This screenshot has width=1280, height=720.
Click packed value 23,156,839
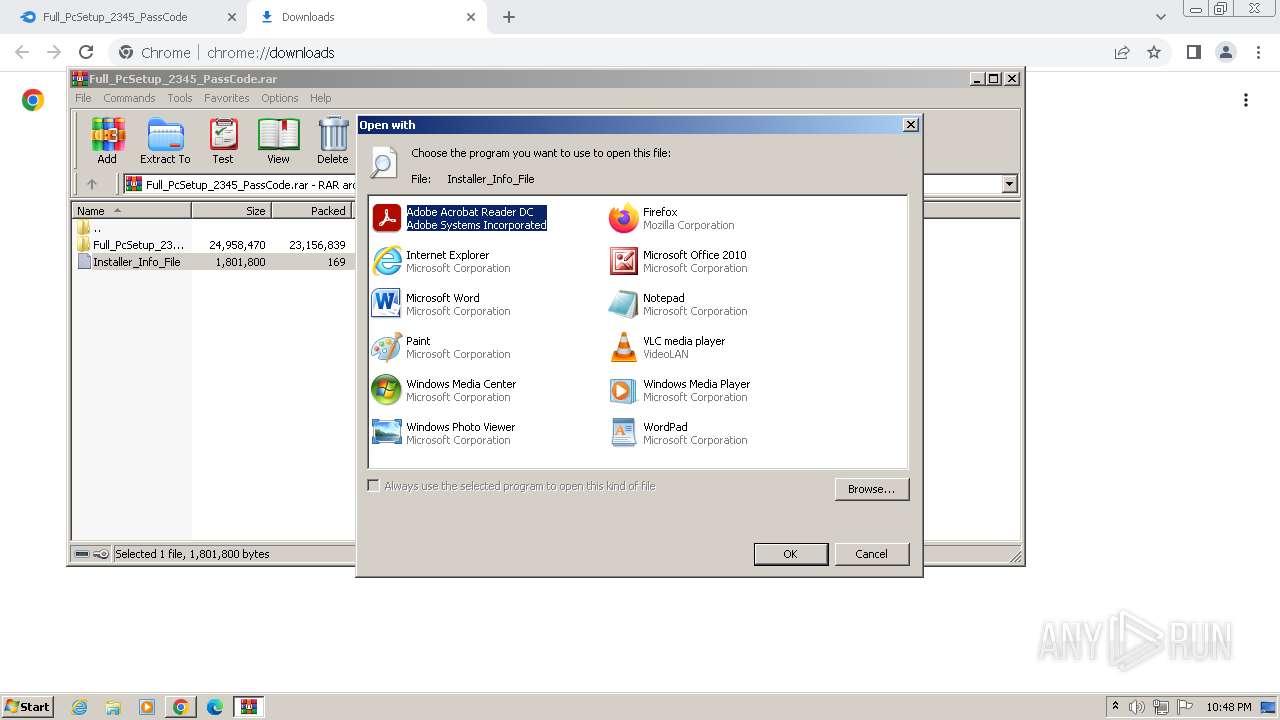317,245
